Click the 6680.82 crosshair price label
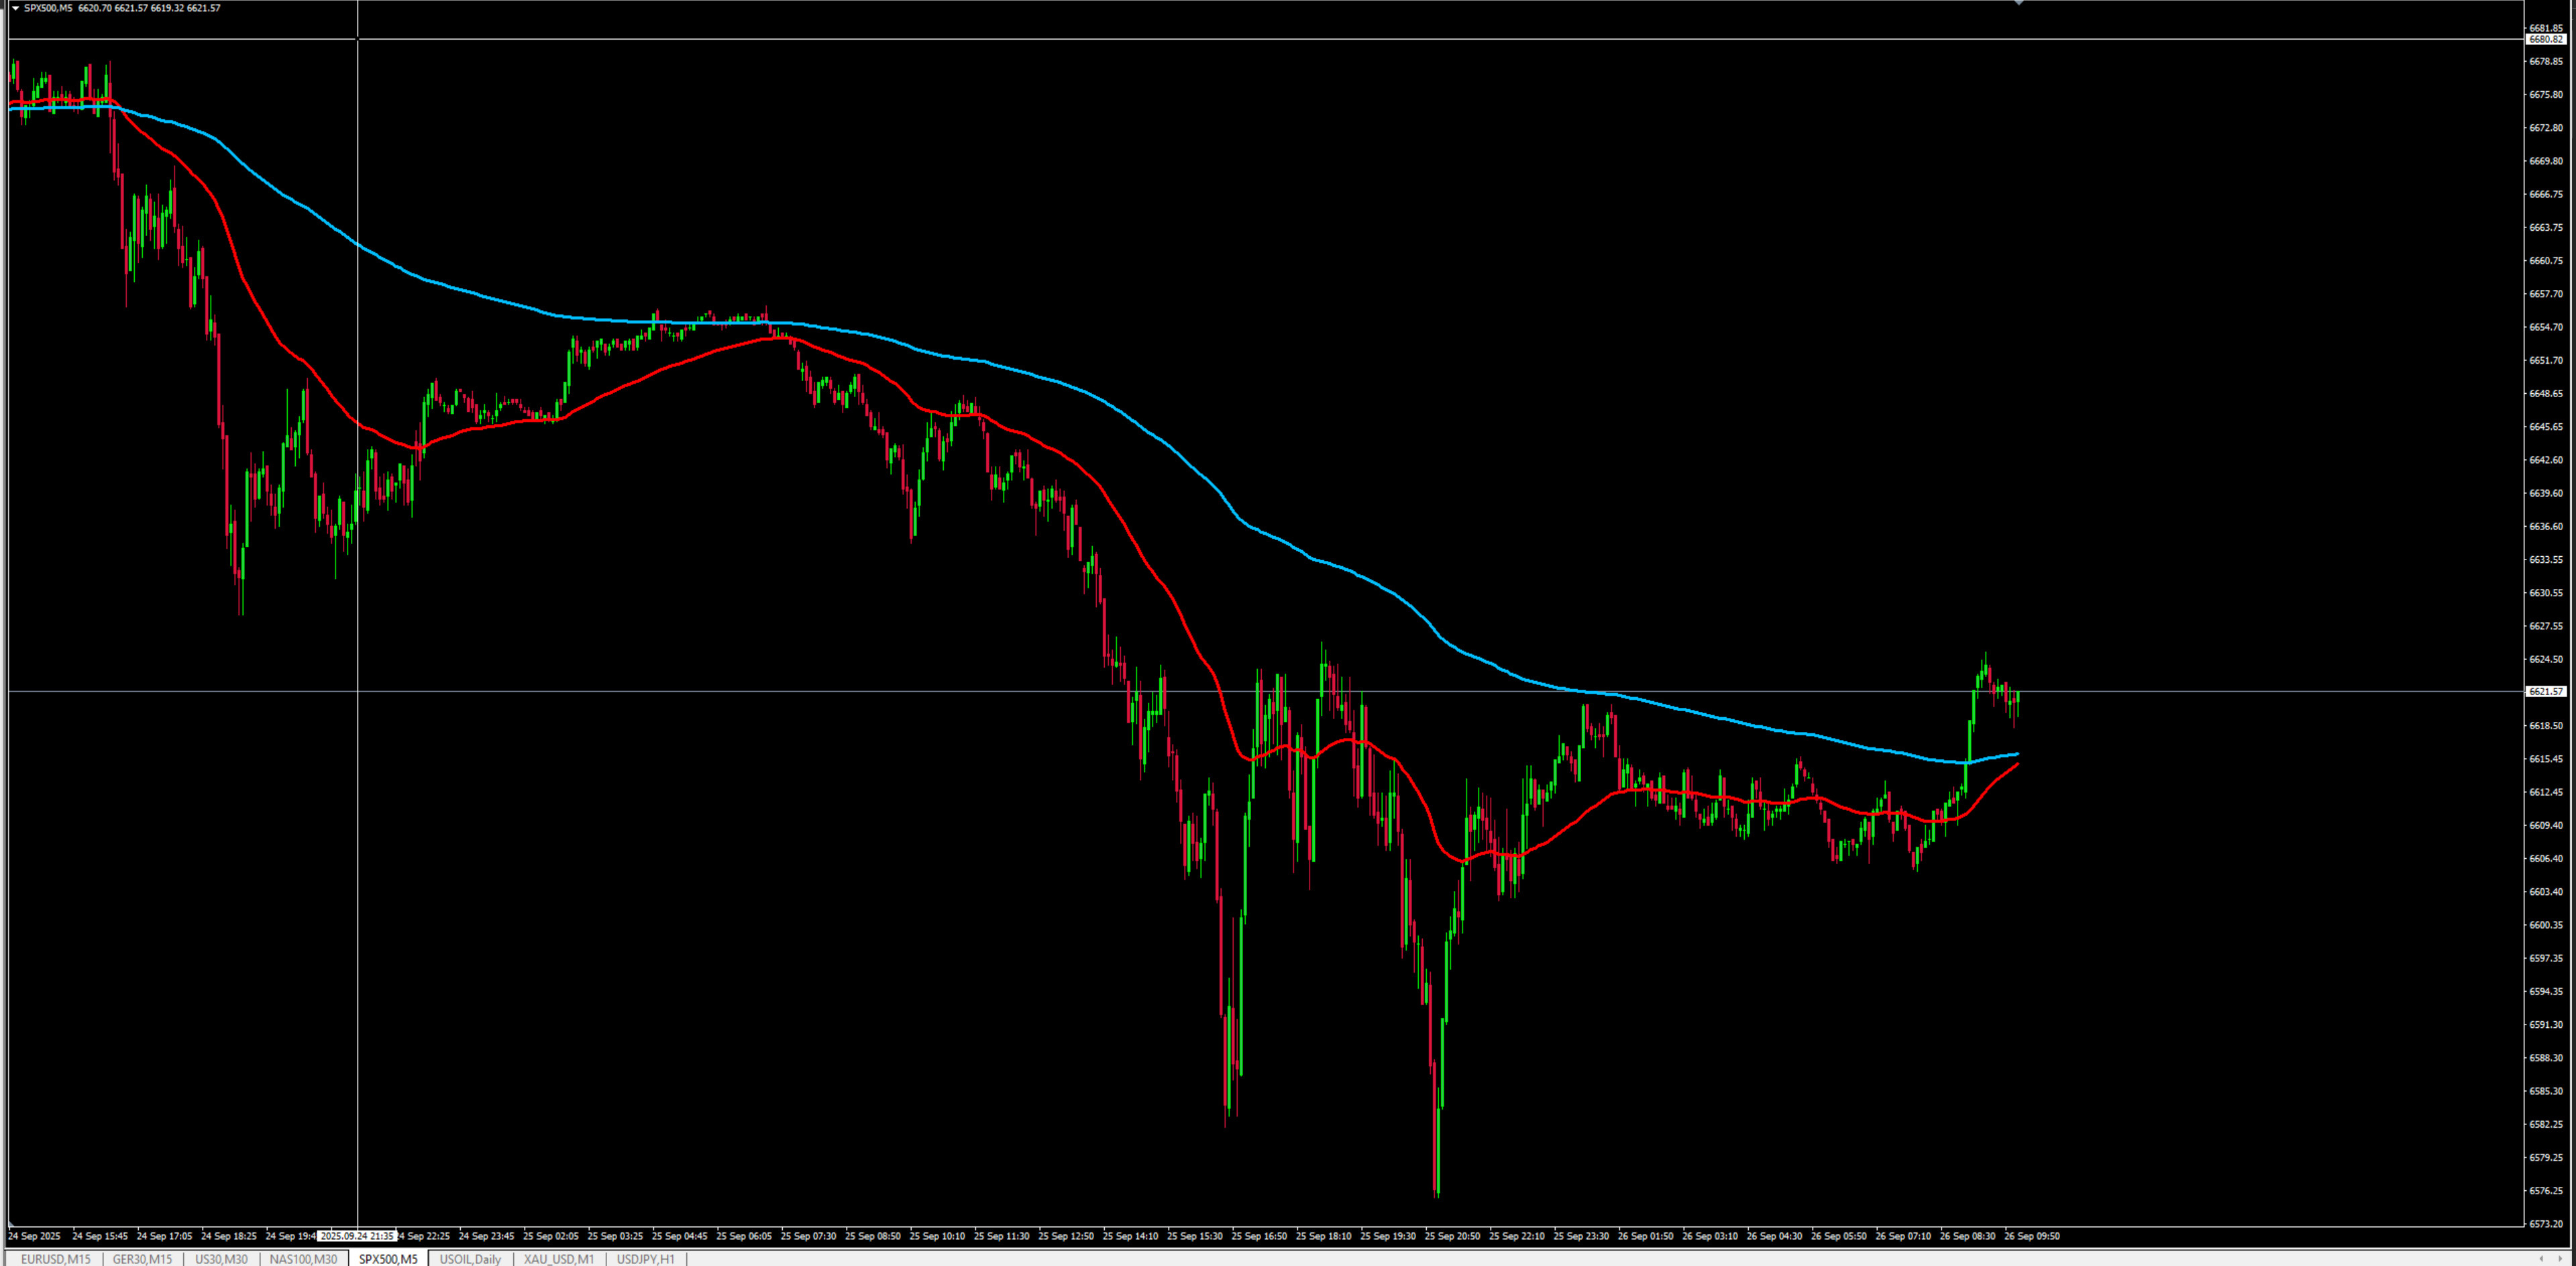2576x1266 pixels. (2545, 39)
